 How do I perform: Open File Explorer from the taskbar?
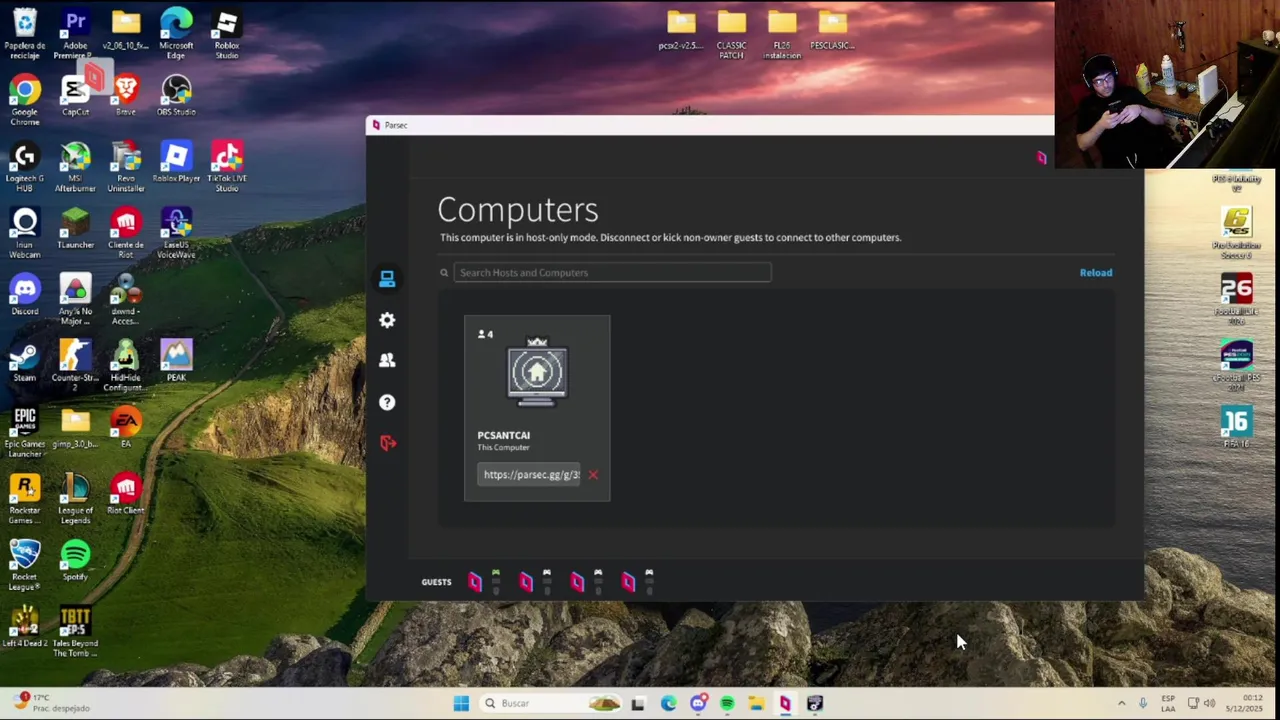point(756,704)
